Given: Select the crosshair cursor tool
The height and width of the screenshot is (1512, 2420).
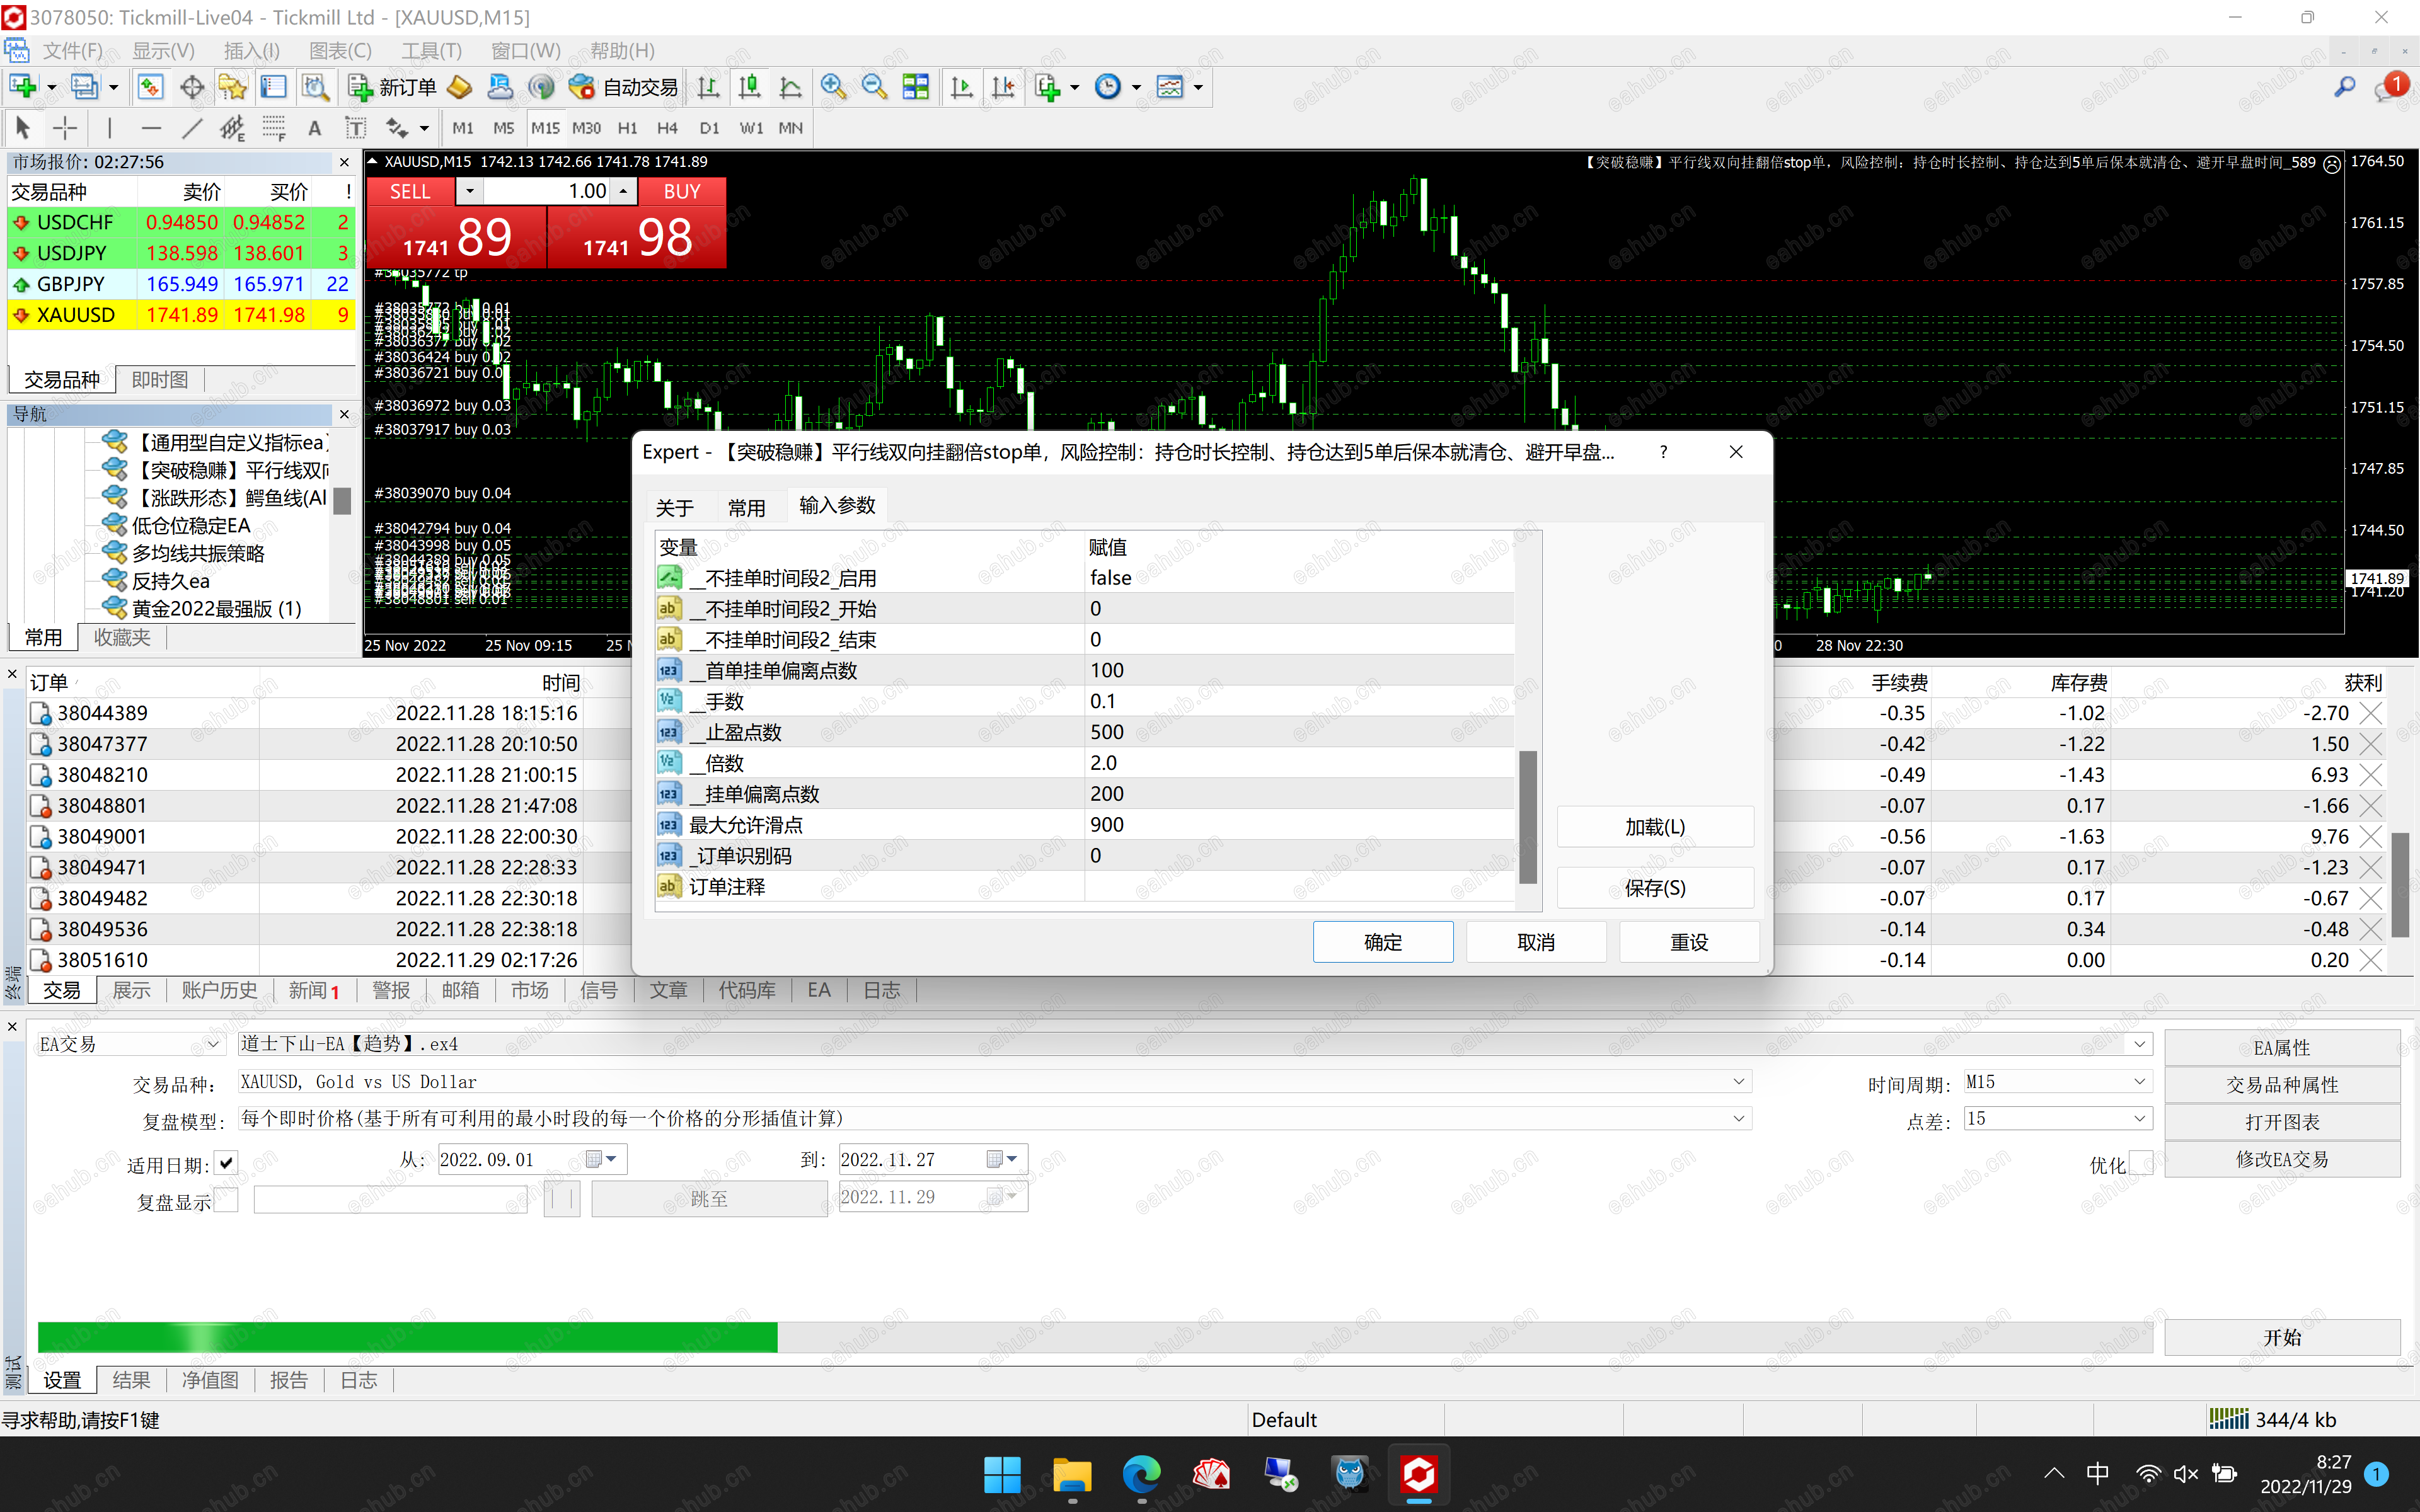Looking at the screenshot, I should point(65,128).
